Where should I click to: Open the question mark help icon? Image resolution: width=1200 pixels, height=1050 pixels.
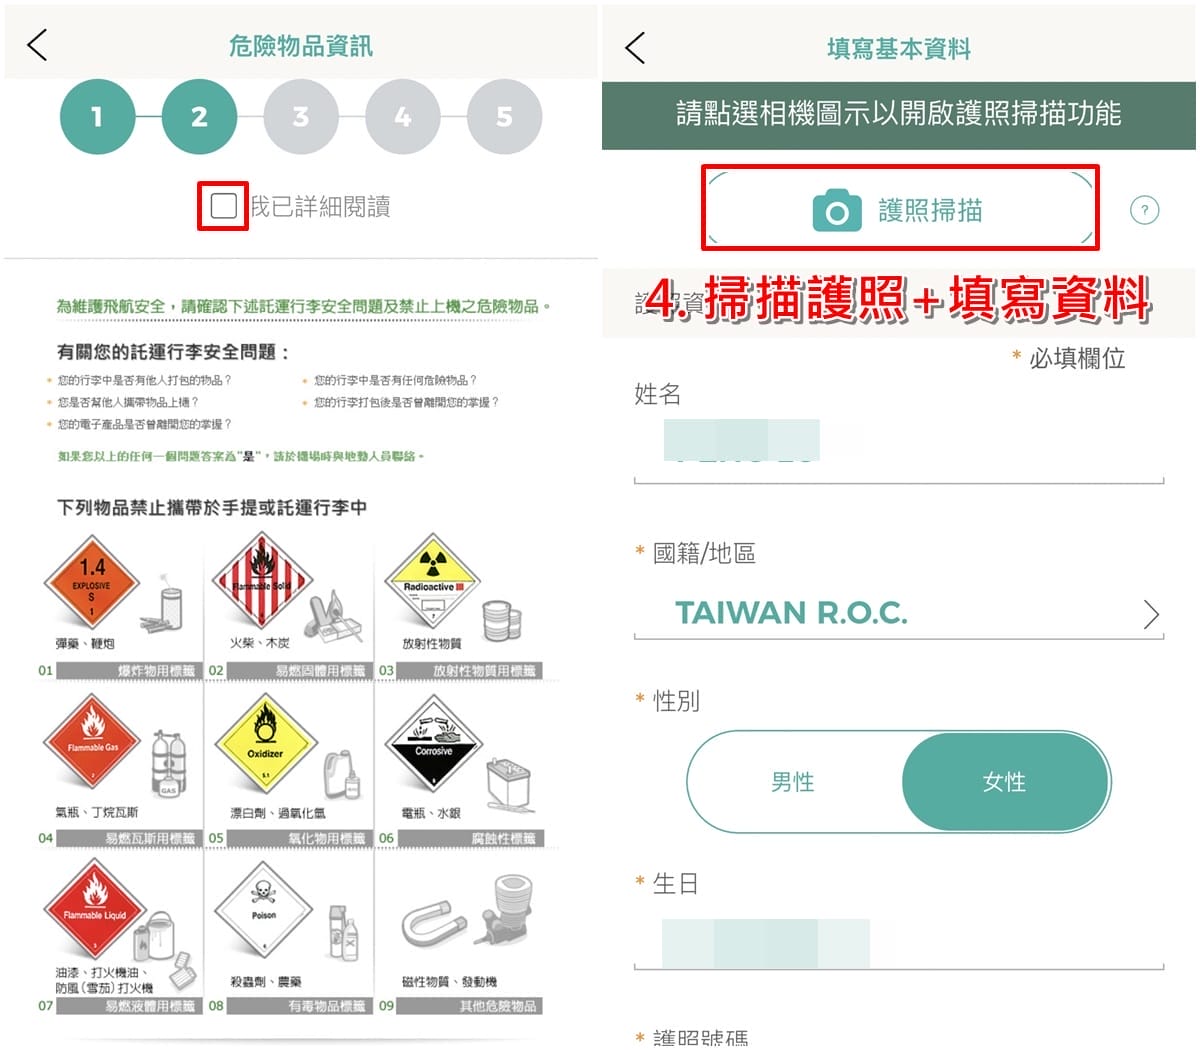(x=1144, y=210)
